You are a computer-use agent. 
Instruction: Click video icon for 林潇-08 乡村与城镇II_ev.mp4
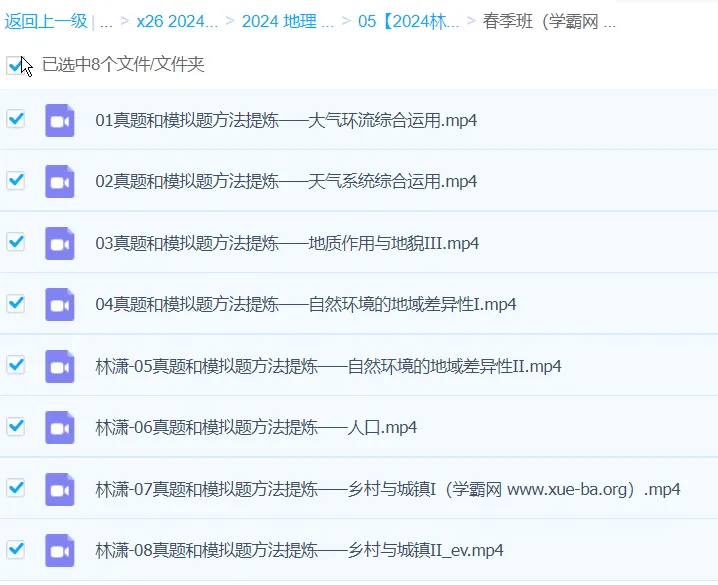(60, 550)
